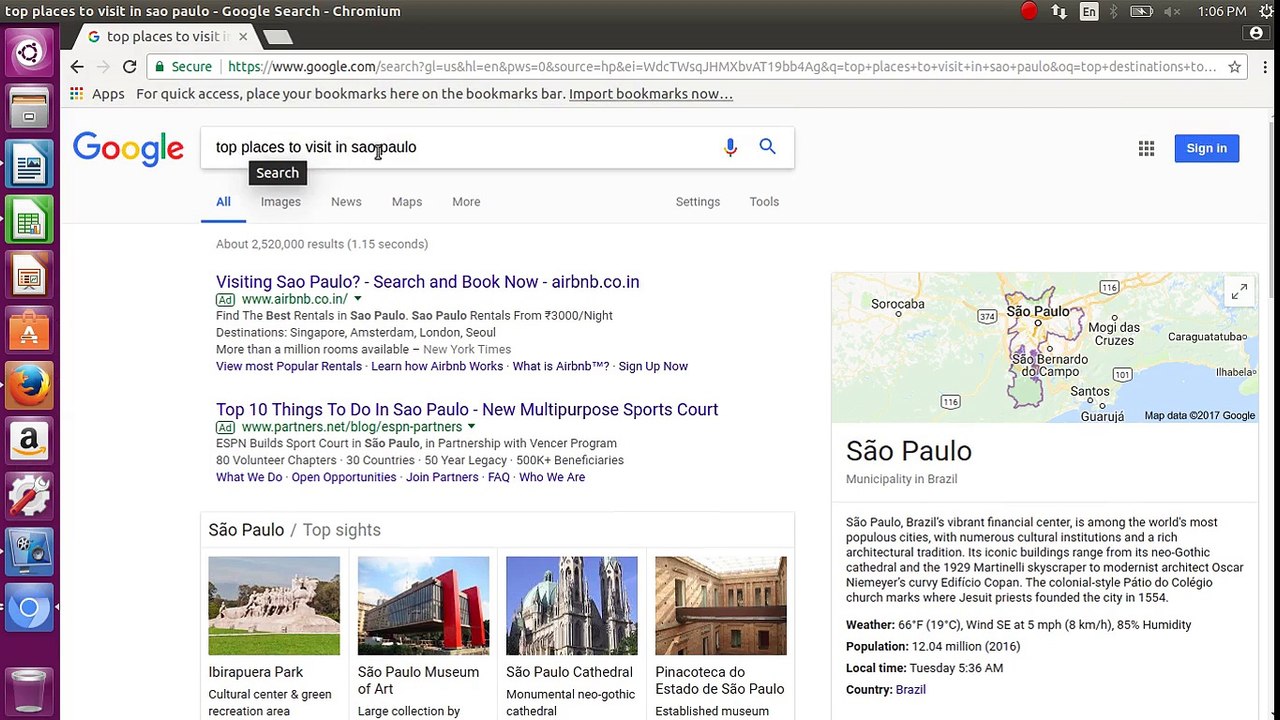
Task: Click 'View most Popular Rentals' link
Action: point(289,366)
